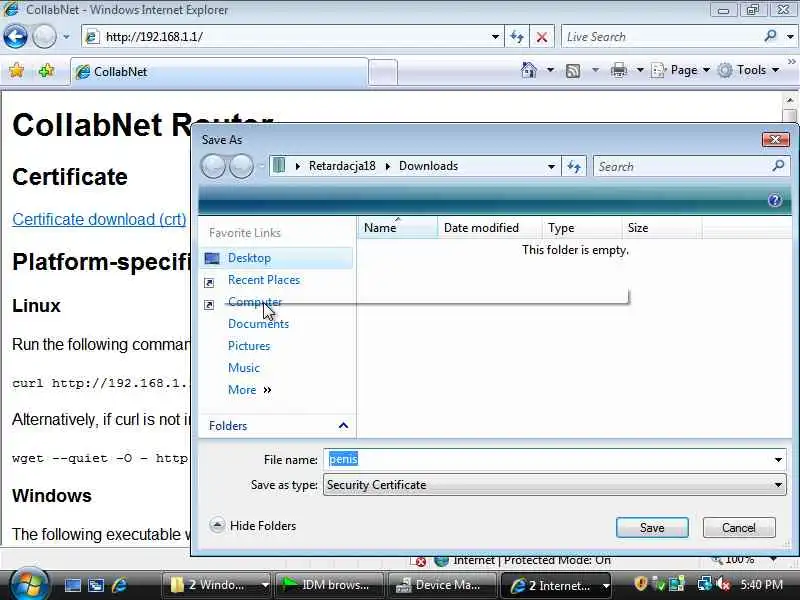Close the Save As dialog
Image resolution: width=800 pixels, height=600 pixels.
[x=775, y=139]
